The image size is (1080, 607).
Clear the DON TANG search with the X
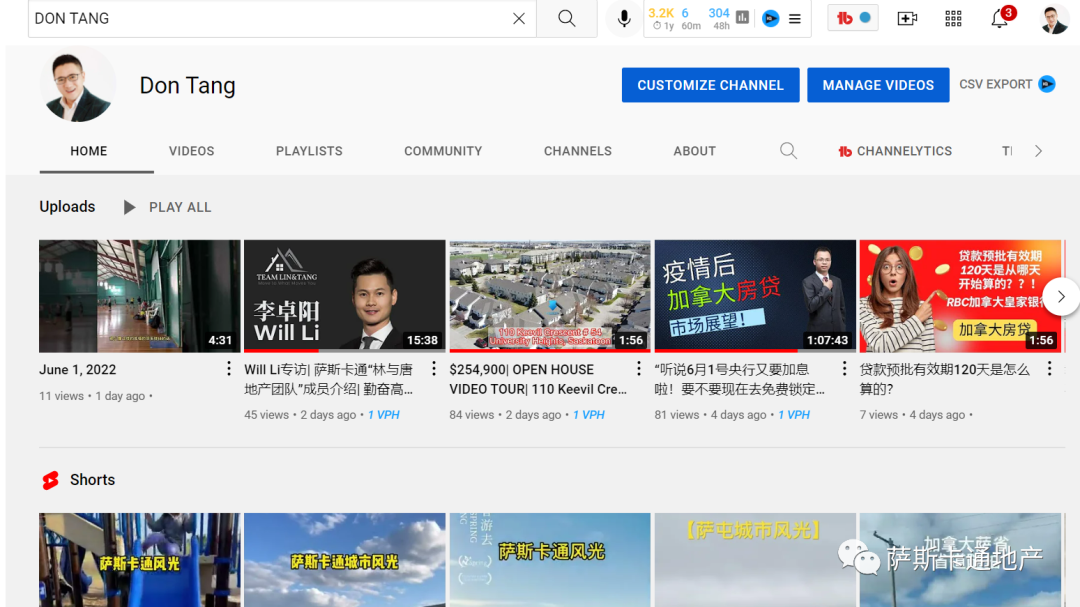click(518, 18)
